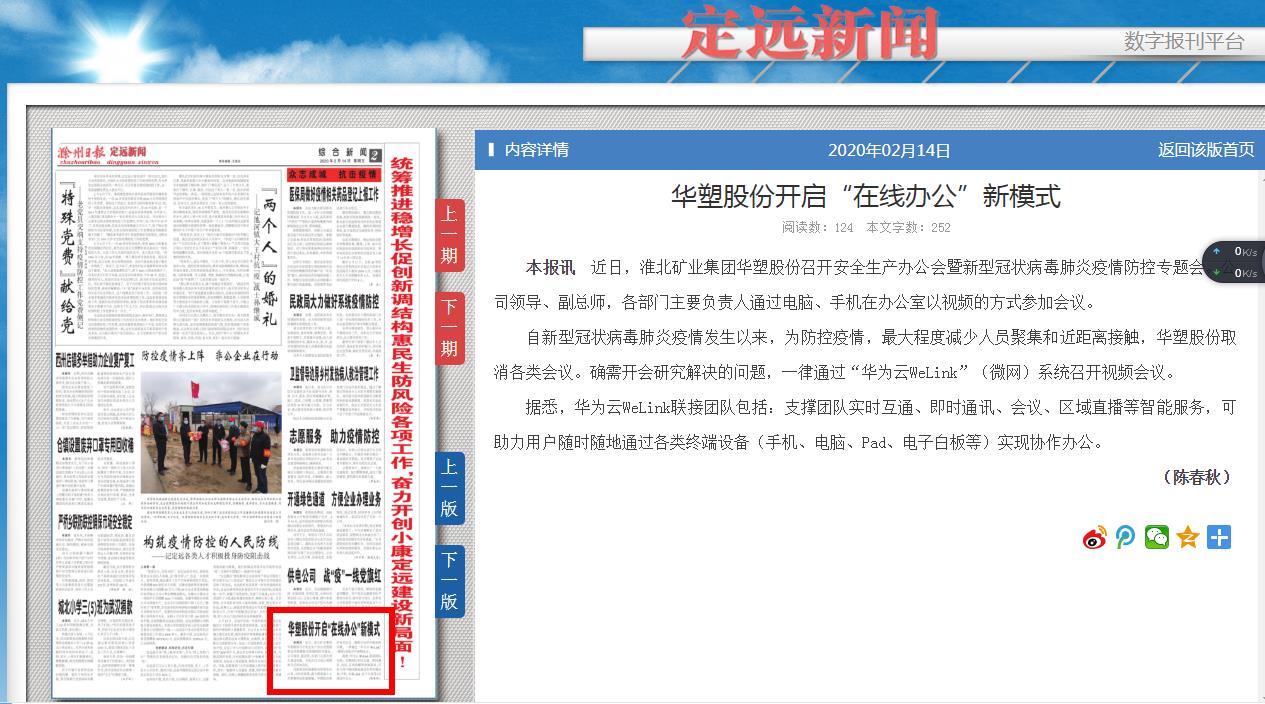Go to next page (blue 下一版)
Screen dimensions: 1265x704
[449, 582]
